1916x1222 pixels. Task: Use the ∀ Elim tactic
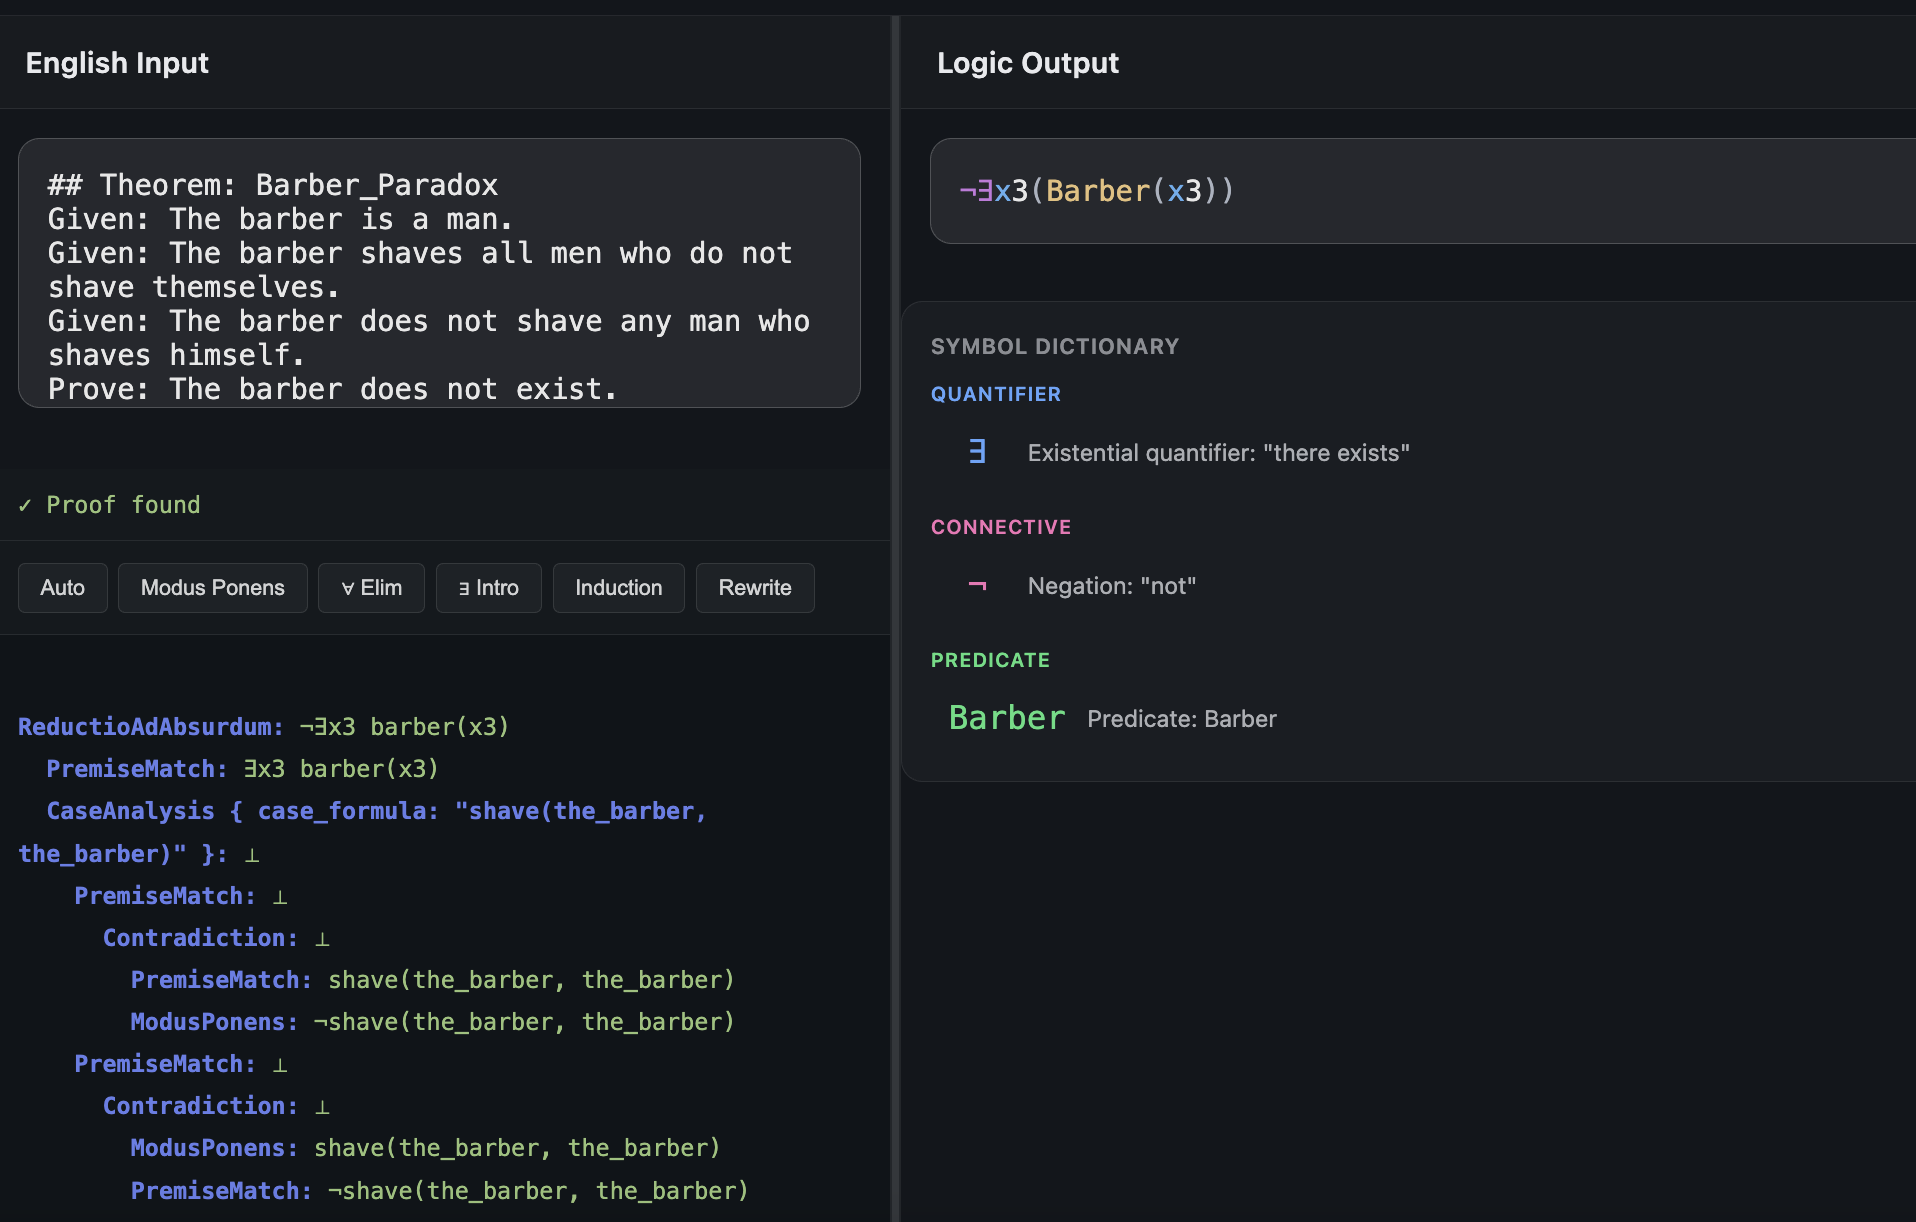(371, 588)
